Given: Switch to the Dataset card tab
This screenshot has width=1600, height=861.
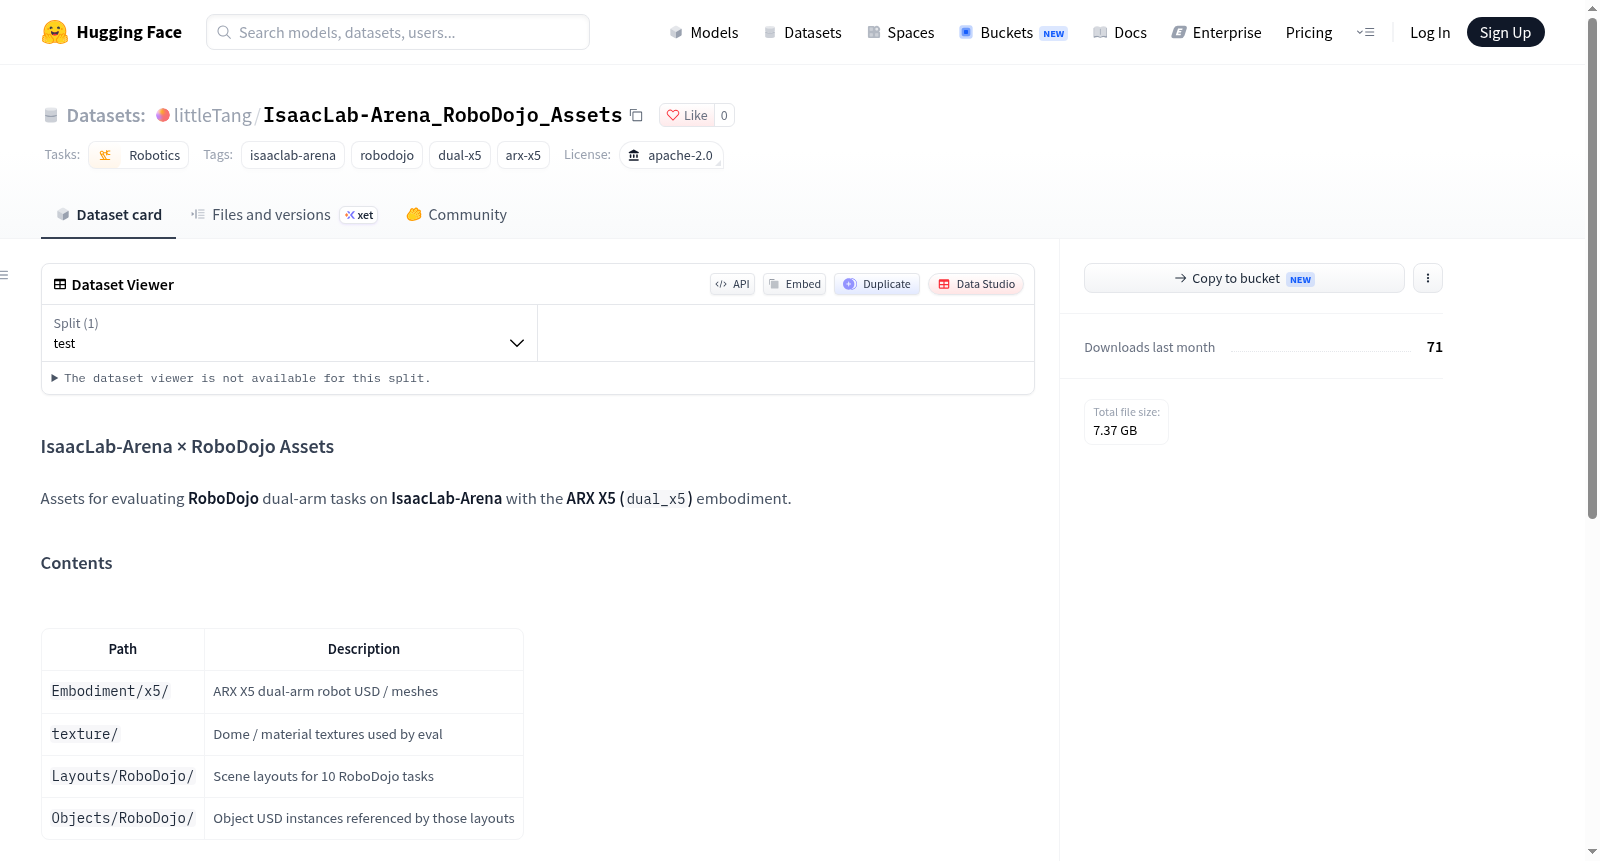Looking at the screenshot, I should 108,215.
